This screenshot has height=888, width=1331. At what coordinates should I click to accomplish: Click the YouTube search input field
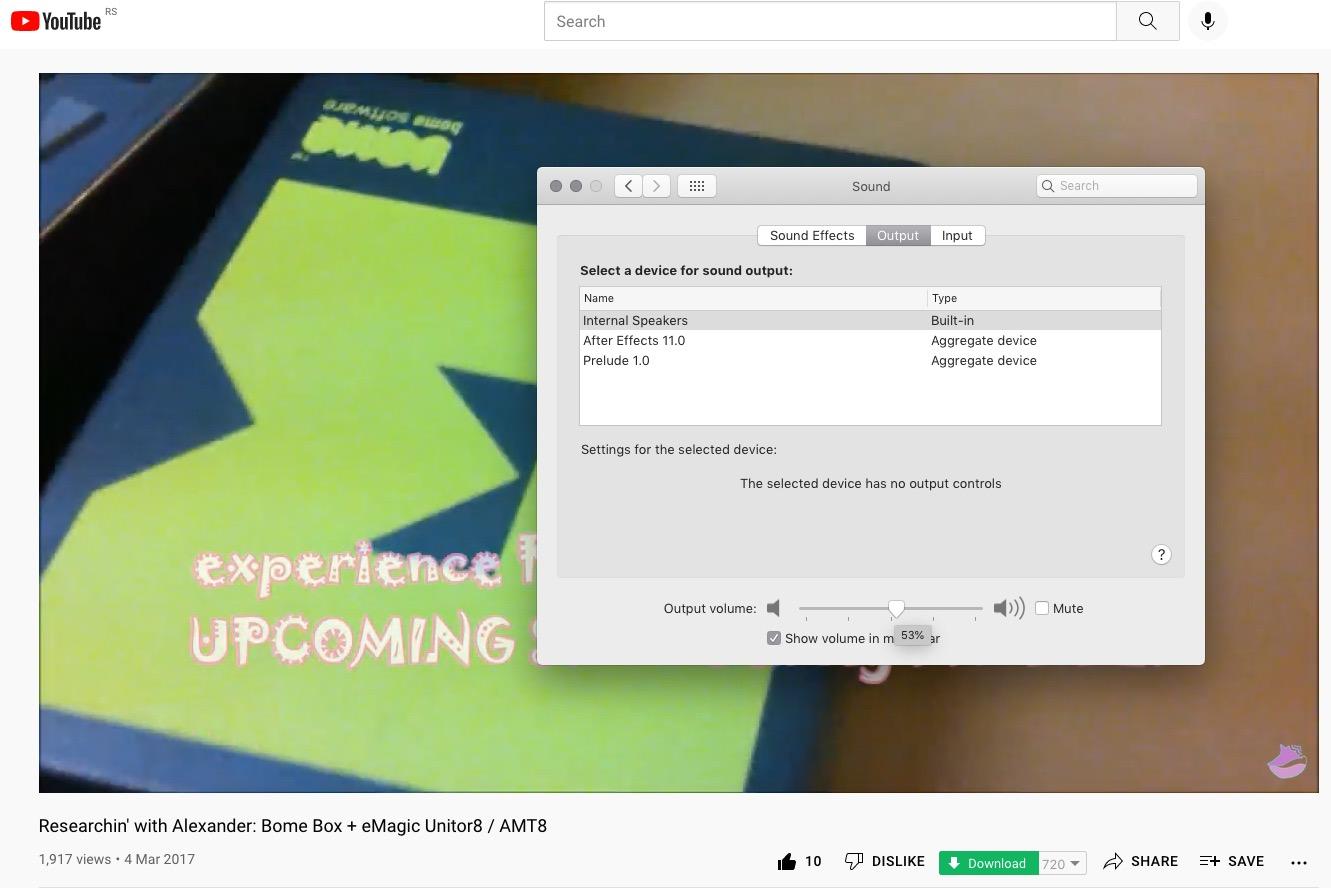click(x=829, y=21)
